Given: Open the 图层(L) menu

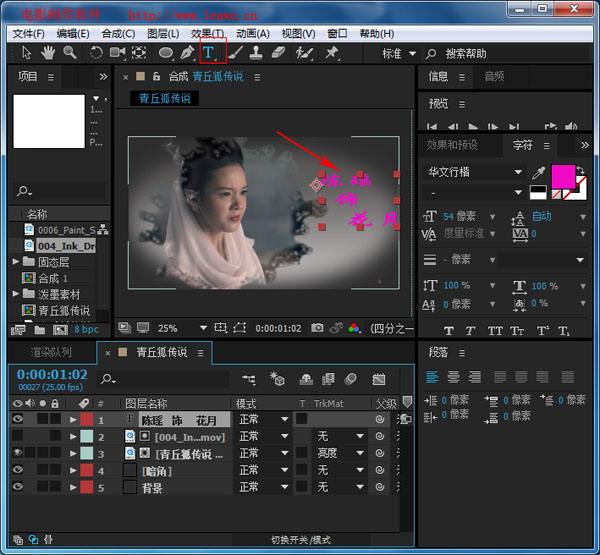Looking at the screenshot, I should (x=163, y=34).
